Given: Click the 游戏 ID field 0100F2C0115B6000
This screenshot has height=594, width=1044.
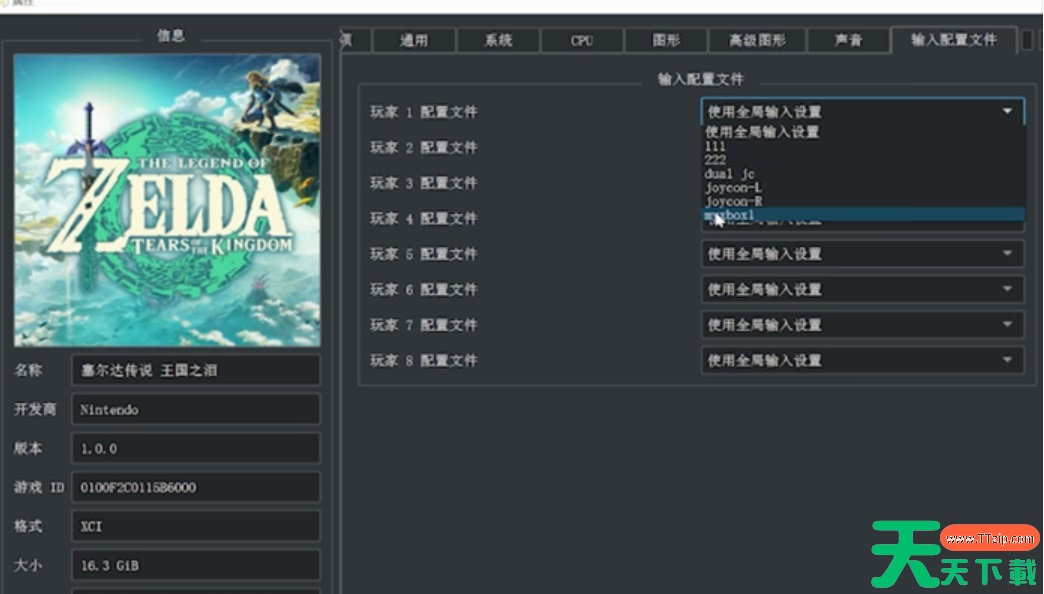Looking at the screenshot, I should (196, 487).
